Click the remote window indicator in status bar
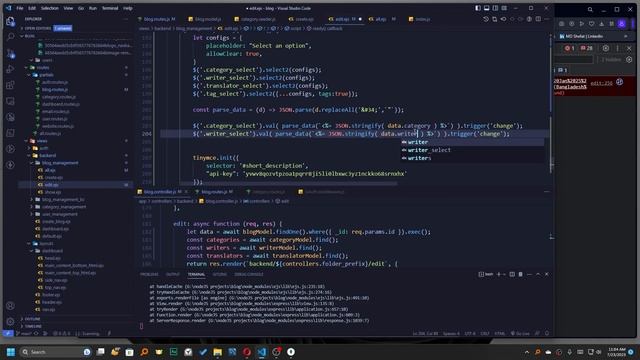640x360 pixels. click(8, 333)
